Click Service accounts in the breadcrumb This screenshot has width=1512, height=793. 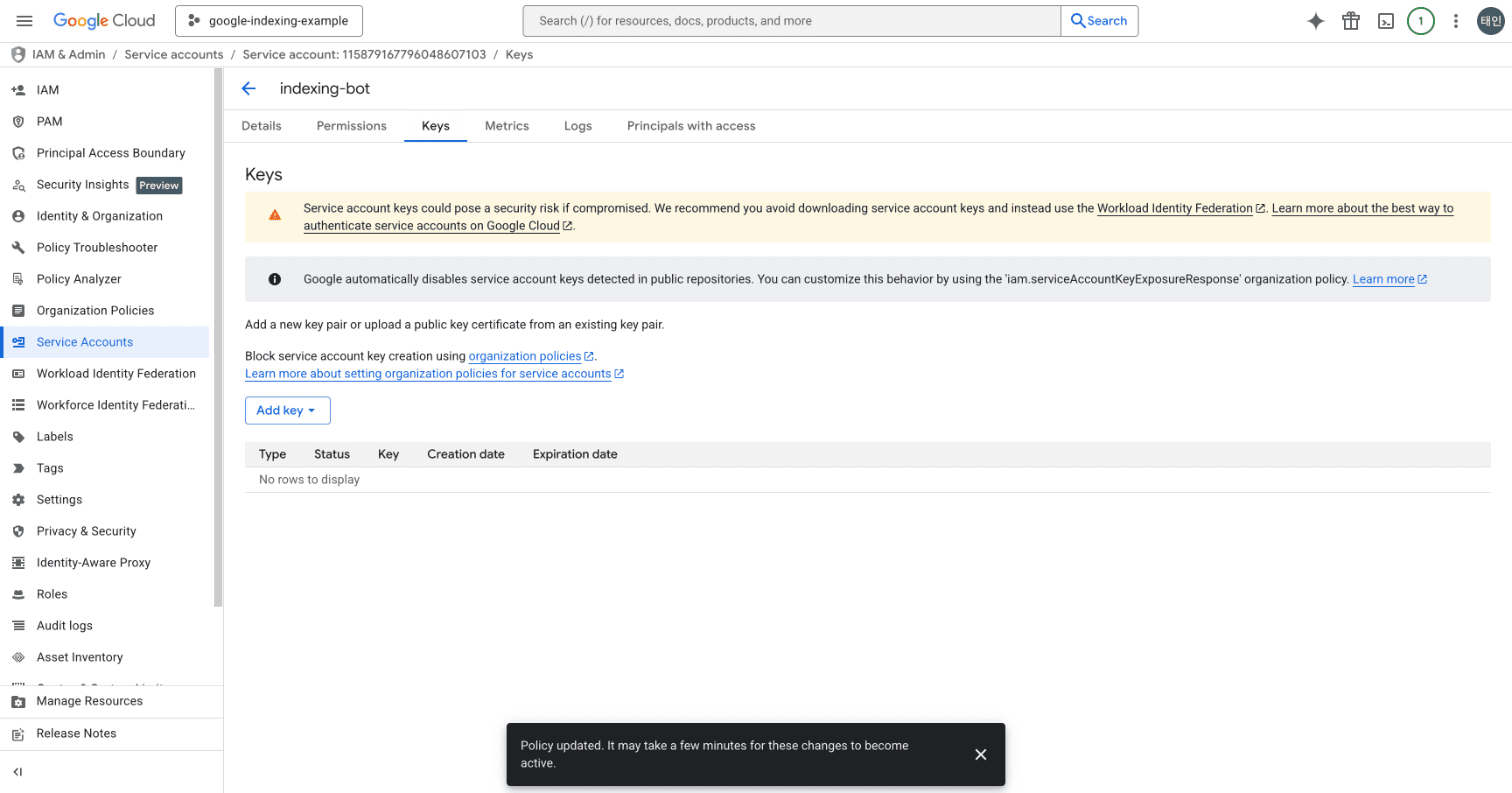click(174, 55)
